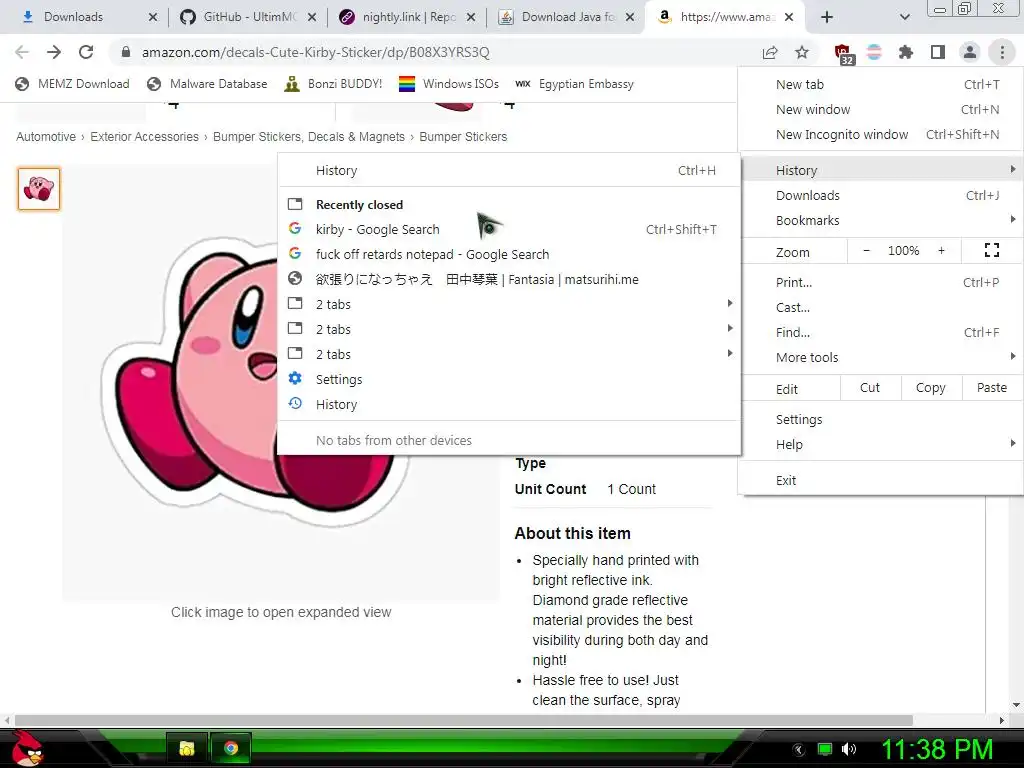Open the Bonzi BUDDY! bookmark
The height and width of the screenshot is (768, 1024).
click(334, 84)
